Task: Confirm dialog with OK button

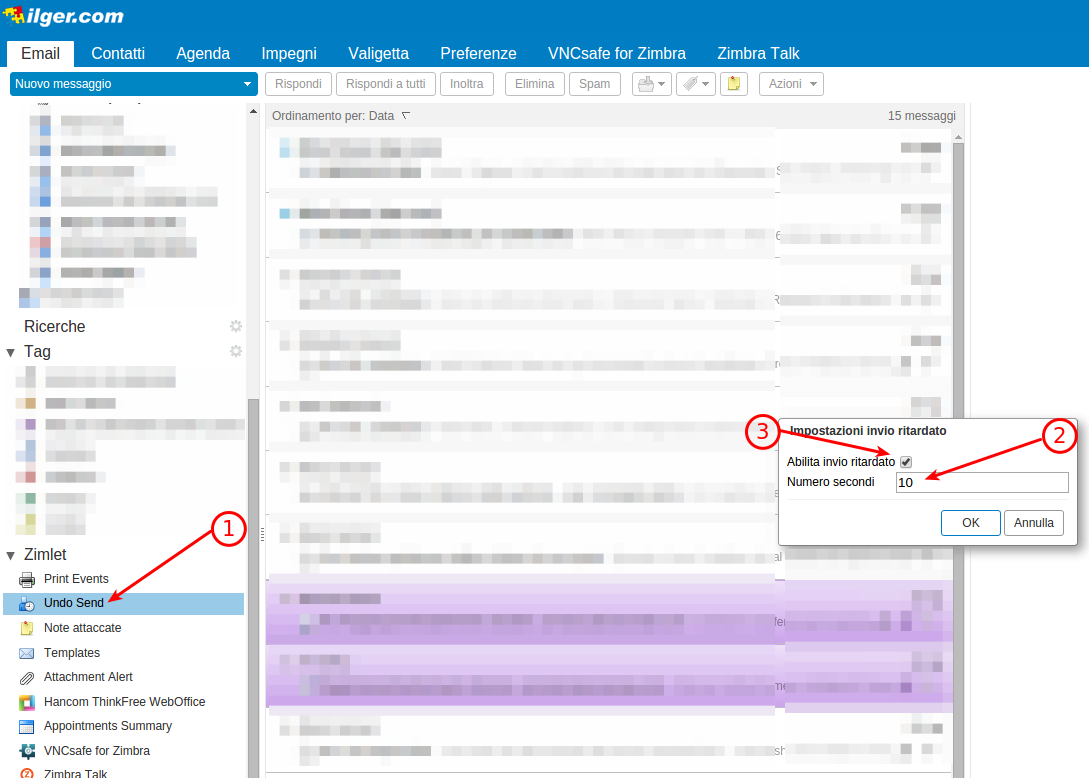Action: tap(970, 523)
